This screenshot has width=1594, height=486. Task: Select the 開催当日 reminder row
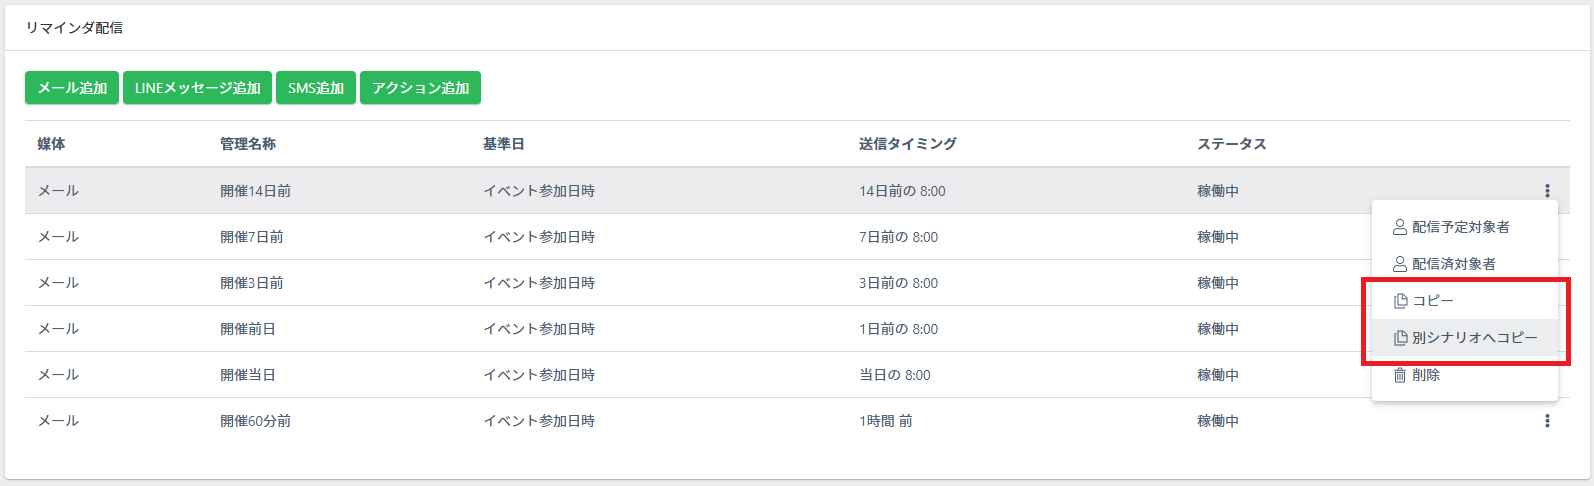[797, 375]
